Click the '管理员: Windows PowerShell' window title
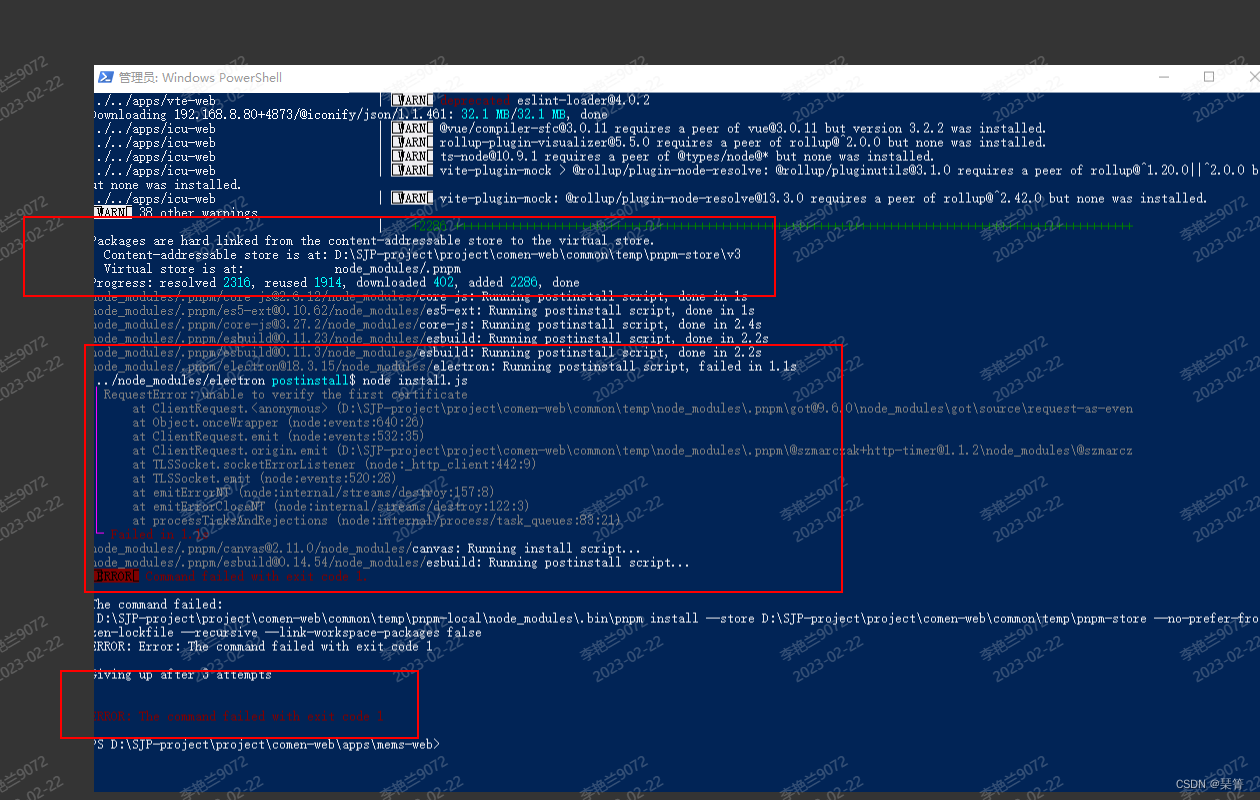This screenshot has width=1260, height=800. coord(200,77)
